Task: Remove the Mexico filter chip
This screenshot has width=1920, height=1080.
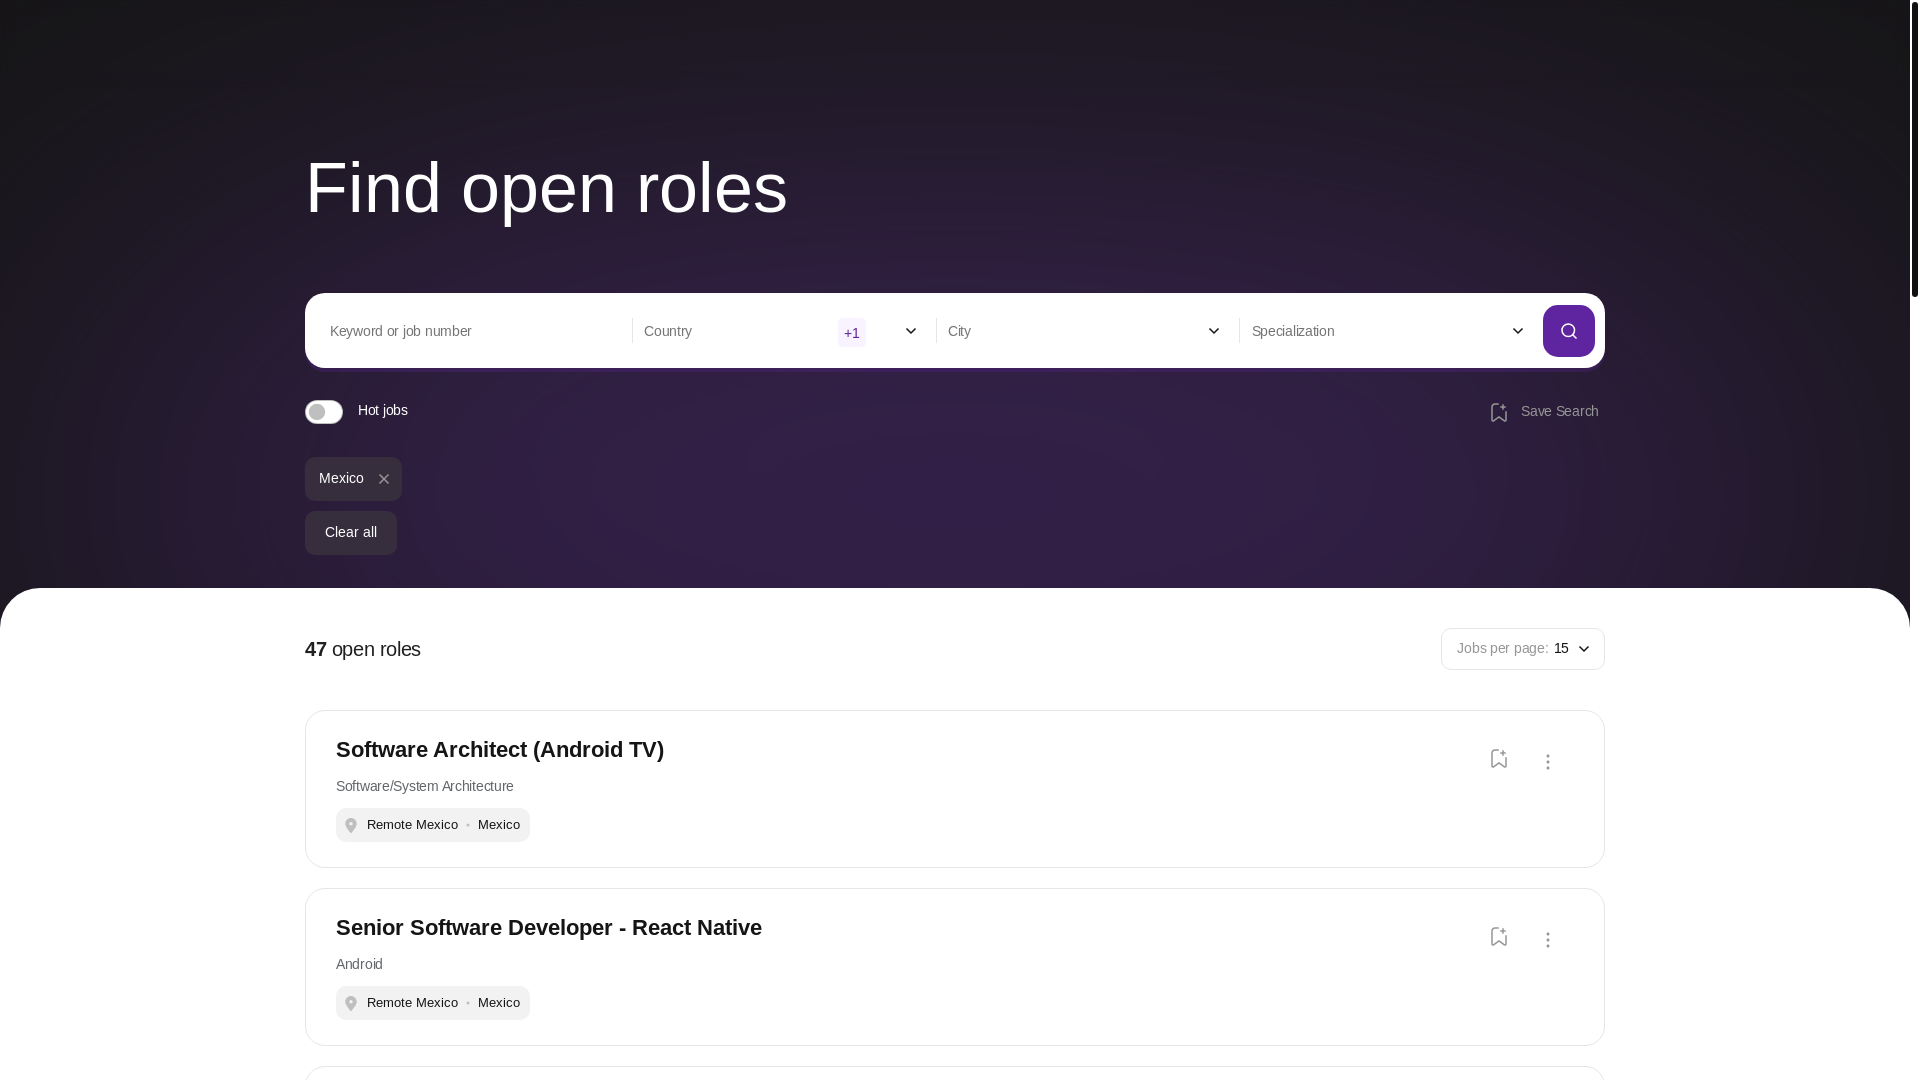Action: pyautogui.click(x=383, y=479)
